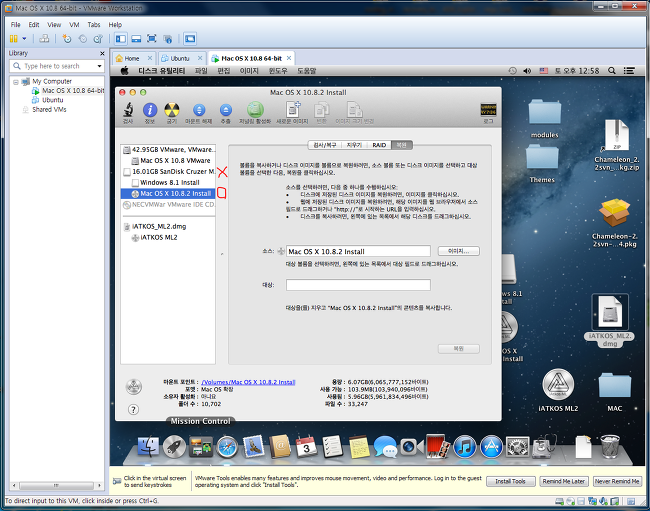Image resolution: width=650 pixels, height=511 pixels.
Task: Click the volume speaker icon in Mac menu bar
Action: (527, 70)
